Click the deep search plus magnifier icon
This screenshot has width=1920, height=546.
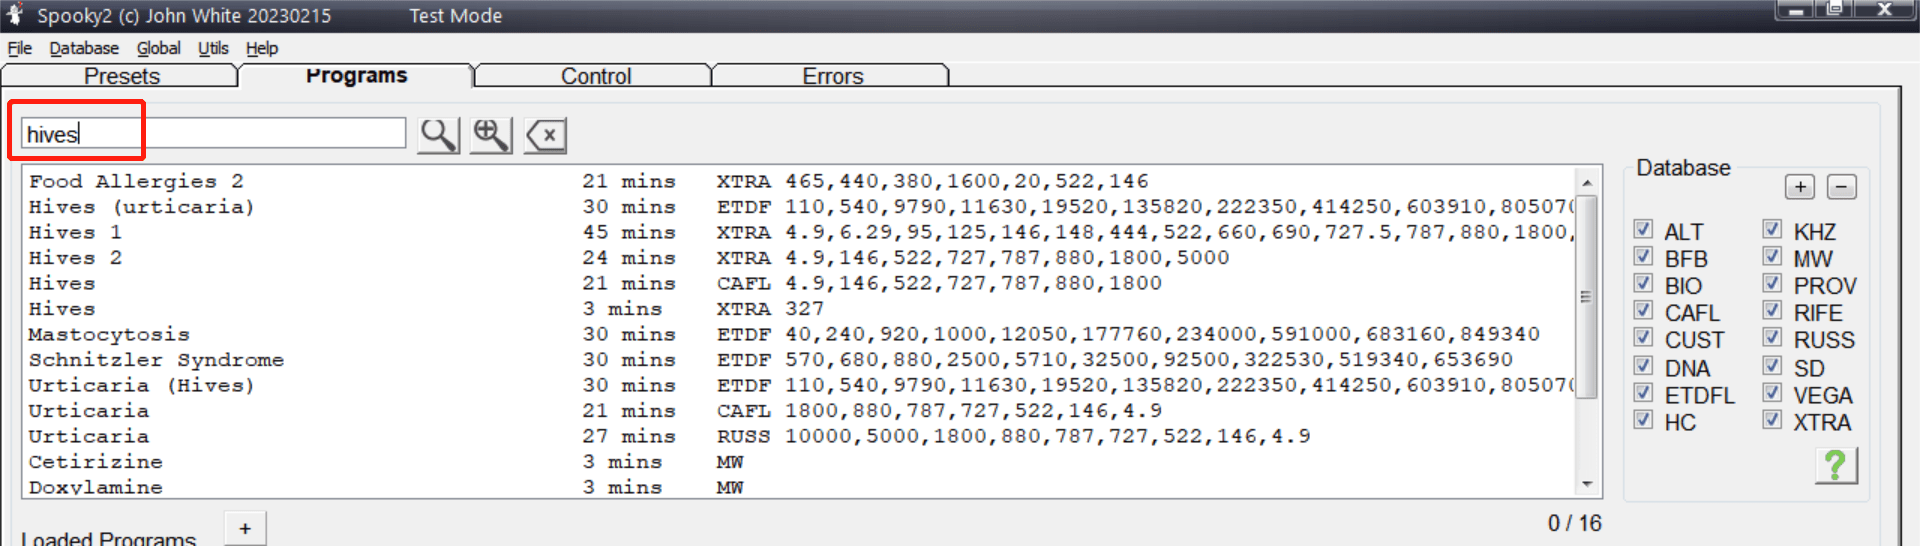tap(491, 135)
